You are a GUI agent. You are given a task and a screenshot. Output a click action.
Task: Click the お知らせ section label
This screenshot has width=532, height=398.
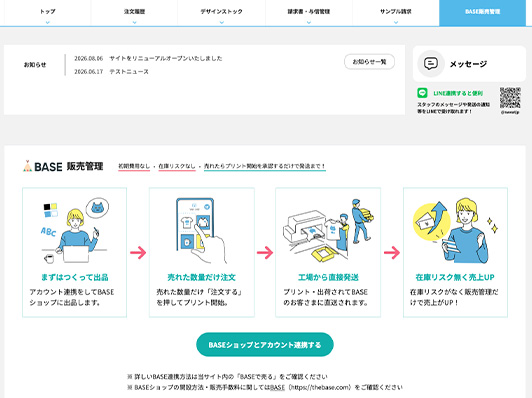[35, 64]
